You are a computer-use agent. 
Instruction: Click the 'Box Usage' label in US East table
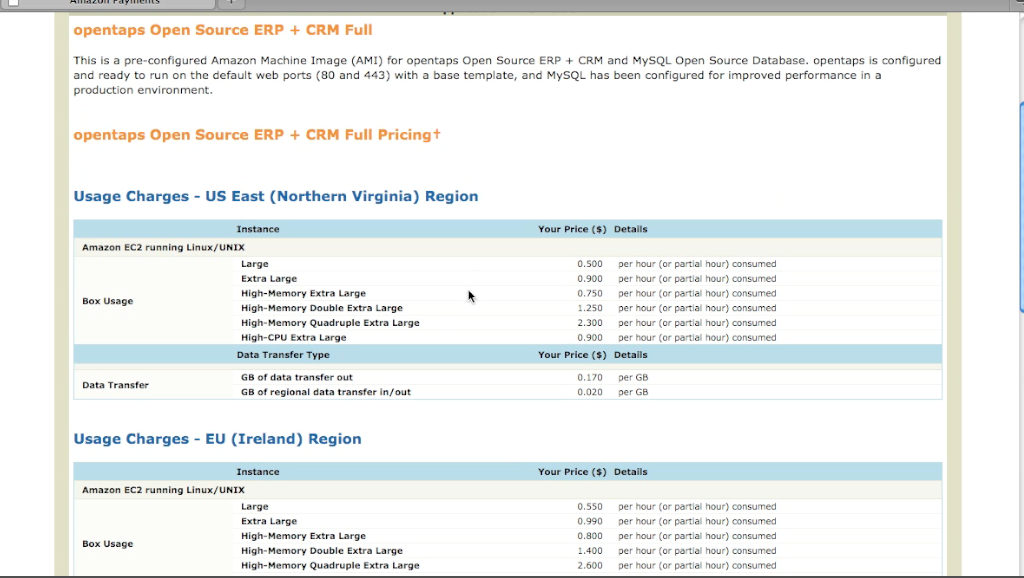[108, 301]
